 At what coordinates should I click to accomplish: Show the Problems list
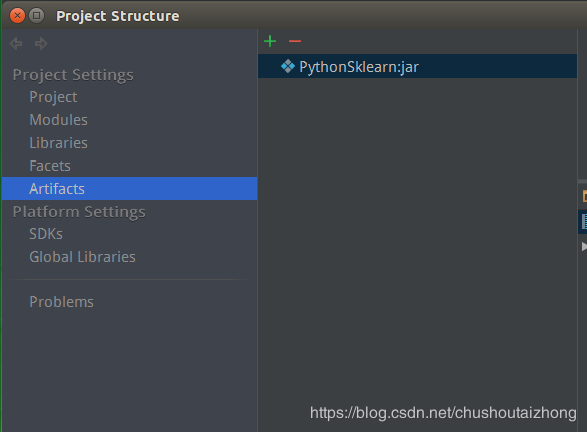click(61, 302)
